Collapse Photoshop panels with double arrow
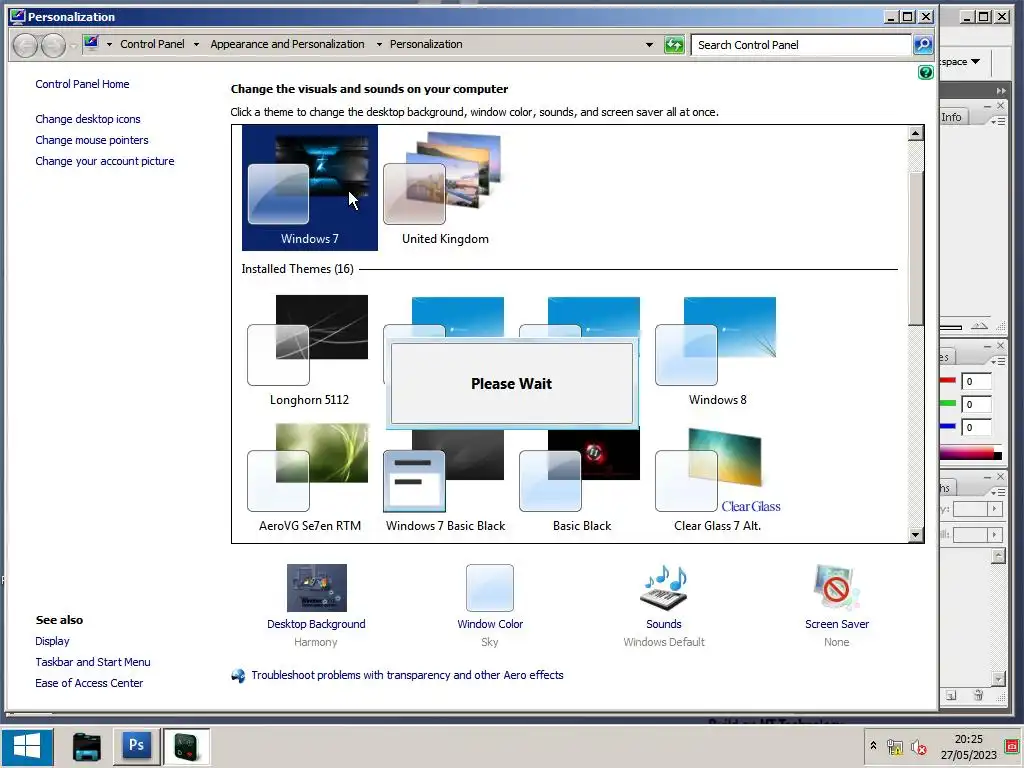 click(1001, 91)
